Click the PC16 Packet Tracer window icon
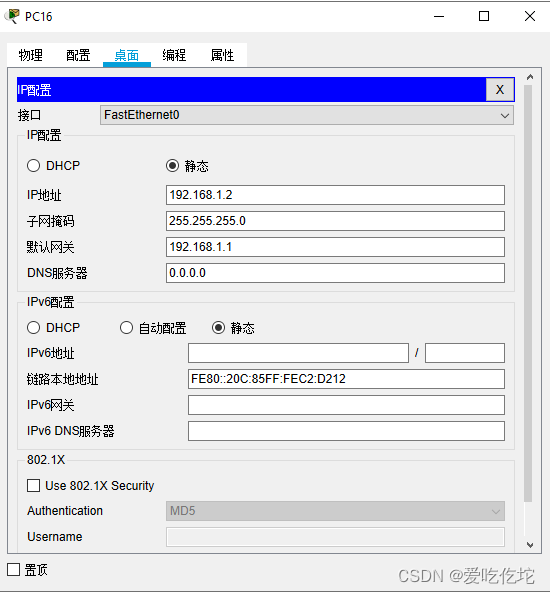 pyautogui.click(x=12, y=16)
